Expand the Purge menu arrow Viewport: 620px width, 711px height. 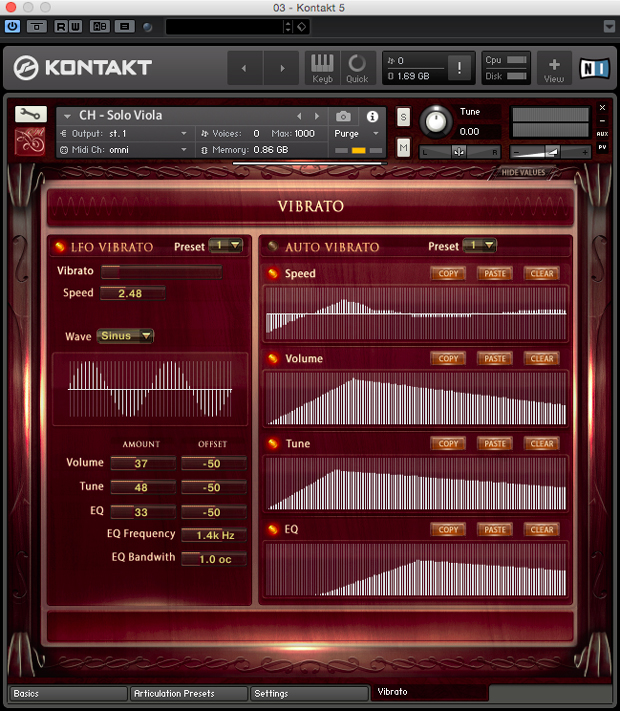point(376,134)
